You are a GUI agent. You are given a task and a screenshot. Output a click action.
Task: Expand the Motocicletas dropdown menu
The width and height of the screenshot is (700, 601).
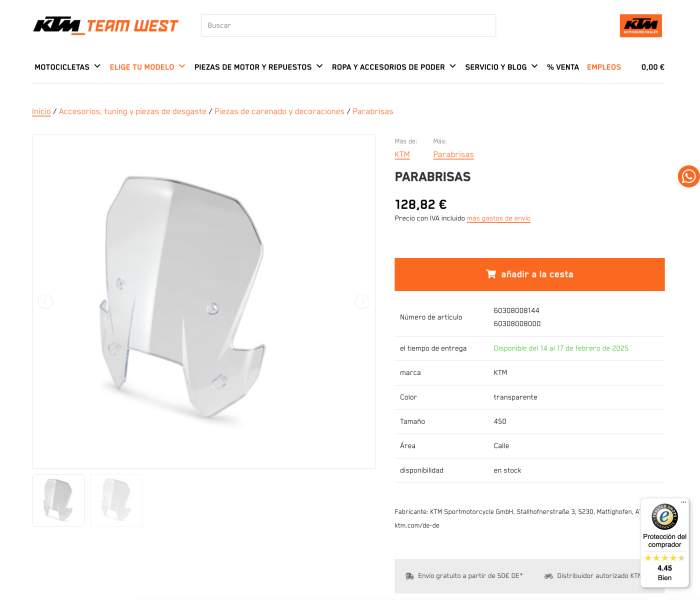67,67
